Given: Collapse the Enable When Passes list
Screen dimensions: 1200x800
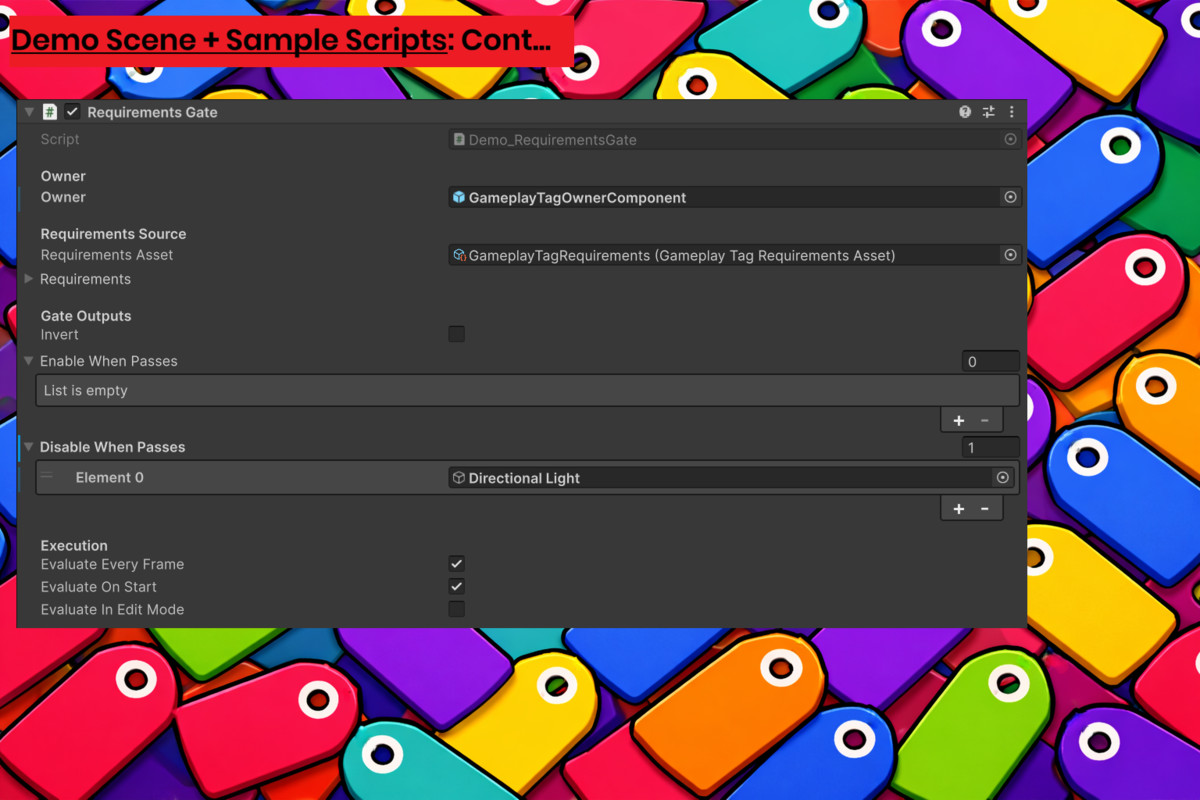Looking at the screenshot, I should point(29,361).
